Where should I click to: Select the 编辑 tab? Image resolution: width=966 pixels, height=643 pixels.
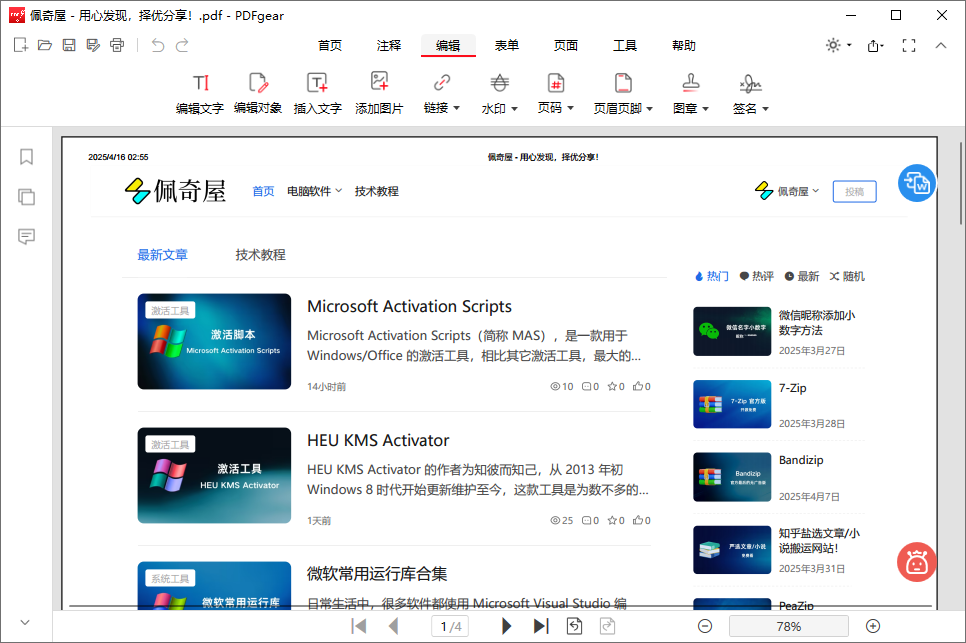click(x=448, y=46)
